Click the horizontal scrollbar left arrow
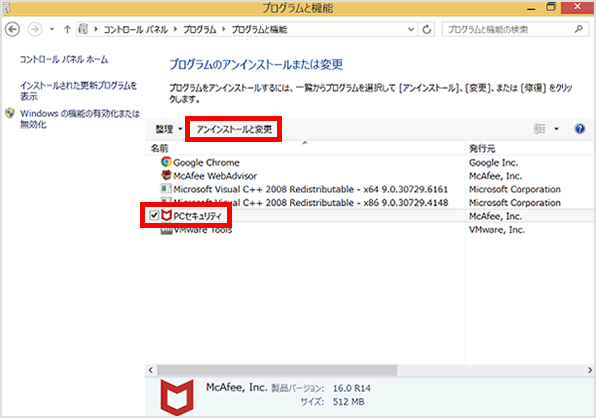The image size is (596, 418). coord(151,370)
